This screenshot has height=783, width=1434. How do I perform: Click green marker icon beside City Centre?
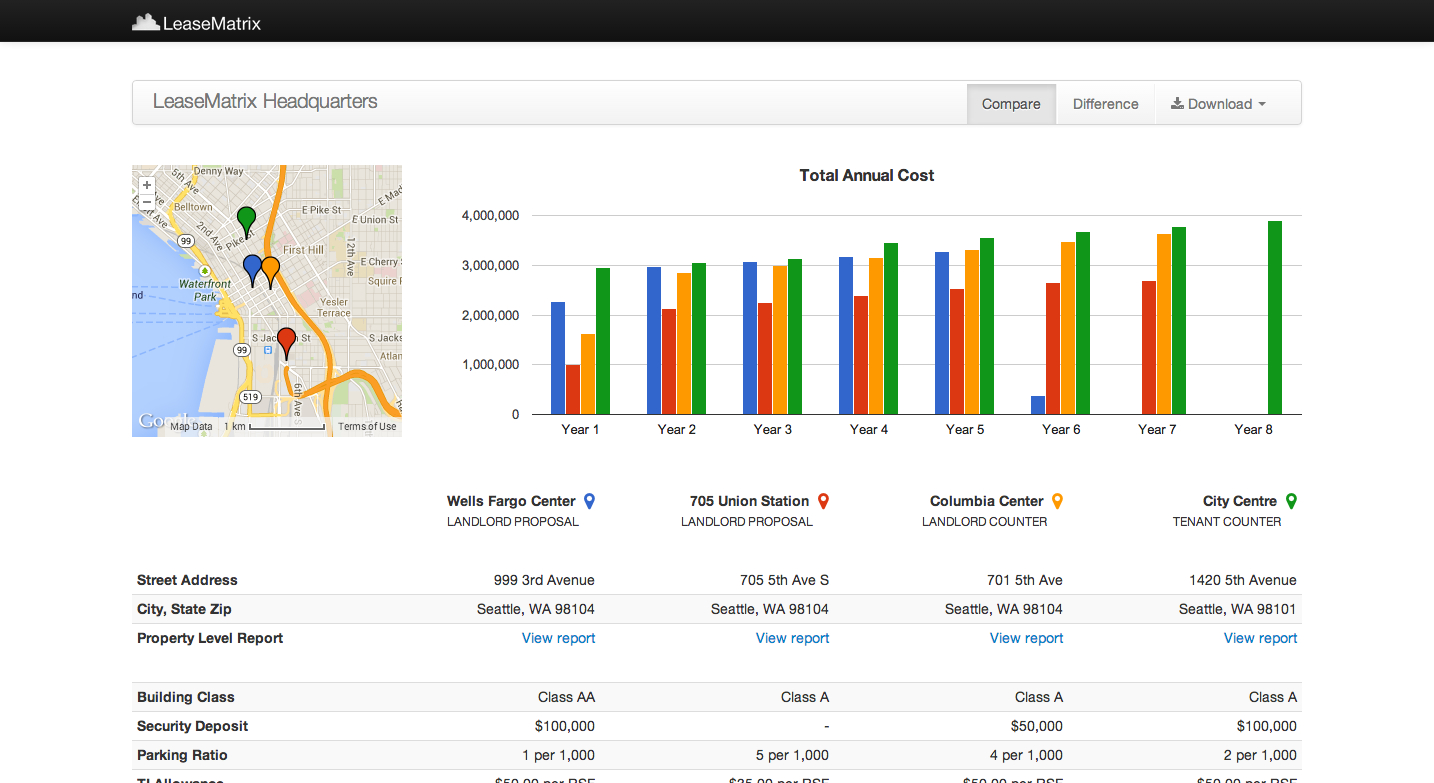pos(1291,501)
